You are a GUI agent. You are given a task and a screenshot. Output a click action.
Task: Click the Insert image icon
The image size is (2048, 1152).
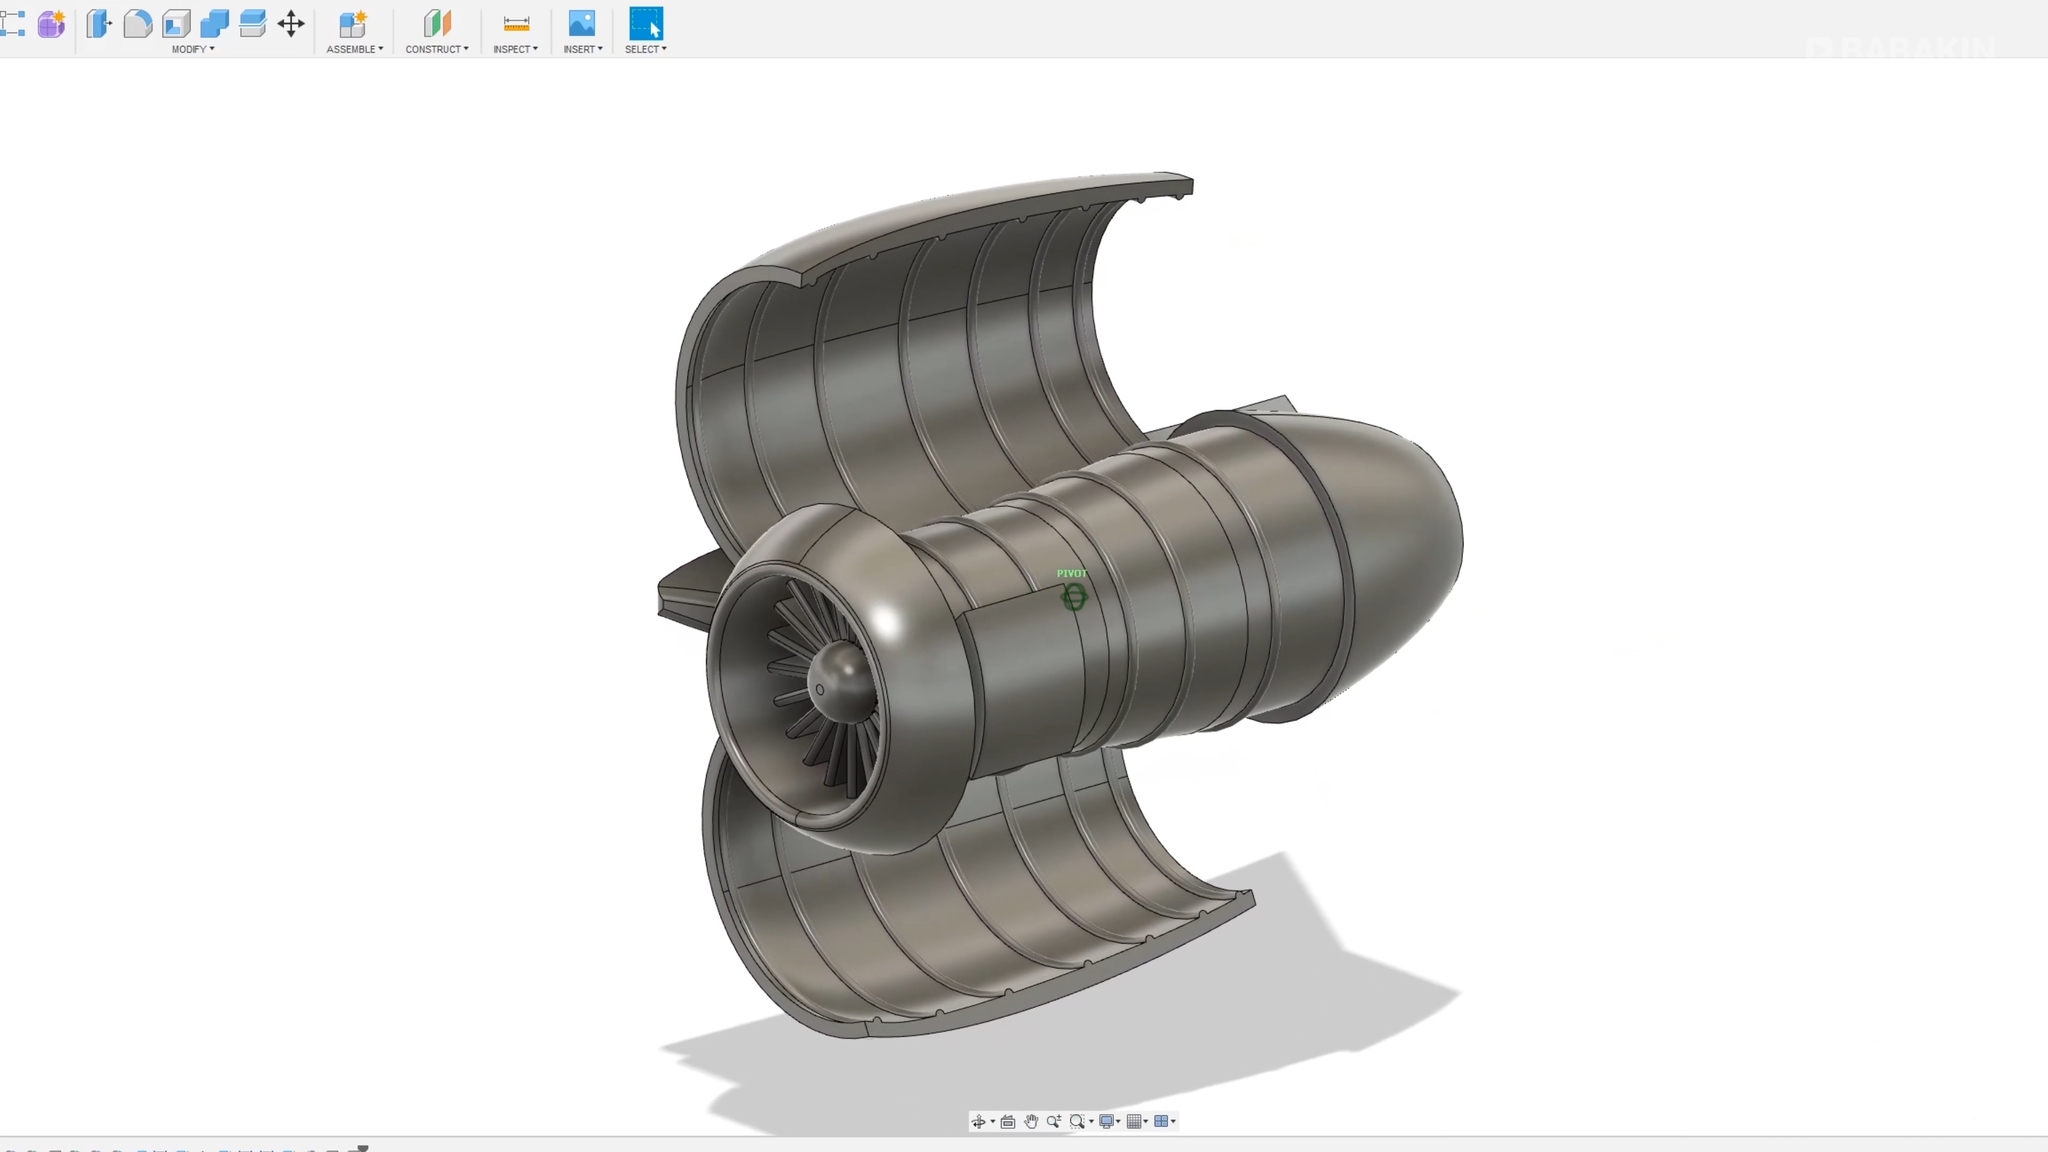(581, 23)
